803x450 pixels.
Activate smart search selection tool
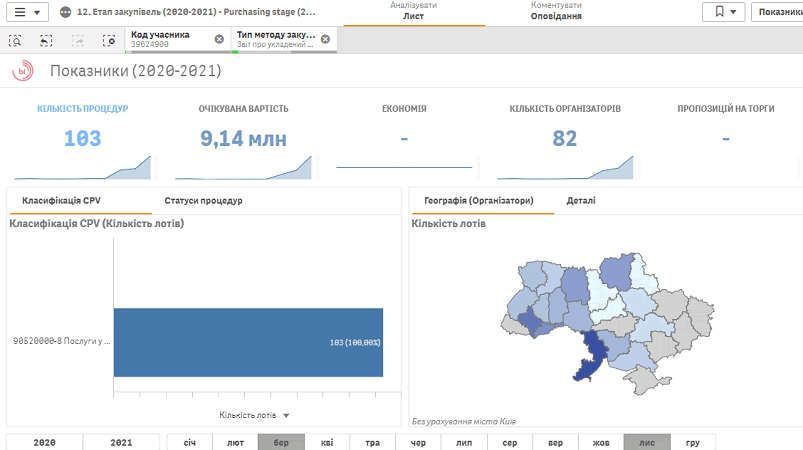click(x=15, y=41)
